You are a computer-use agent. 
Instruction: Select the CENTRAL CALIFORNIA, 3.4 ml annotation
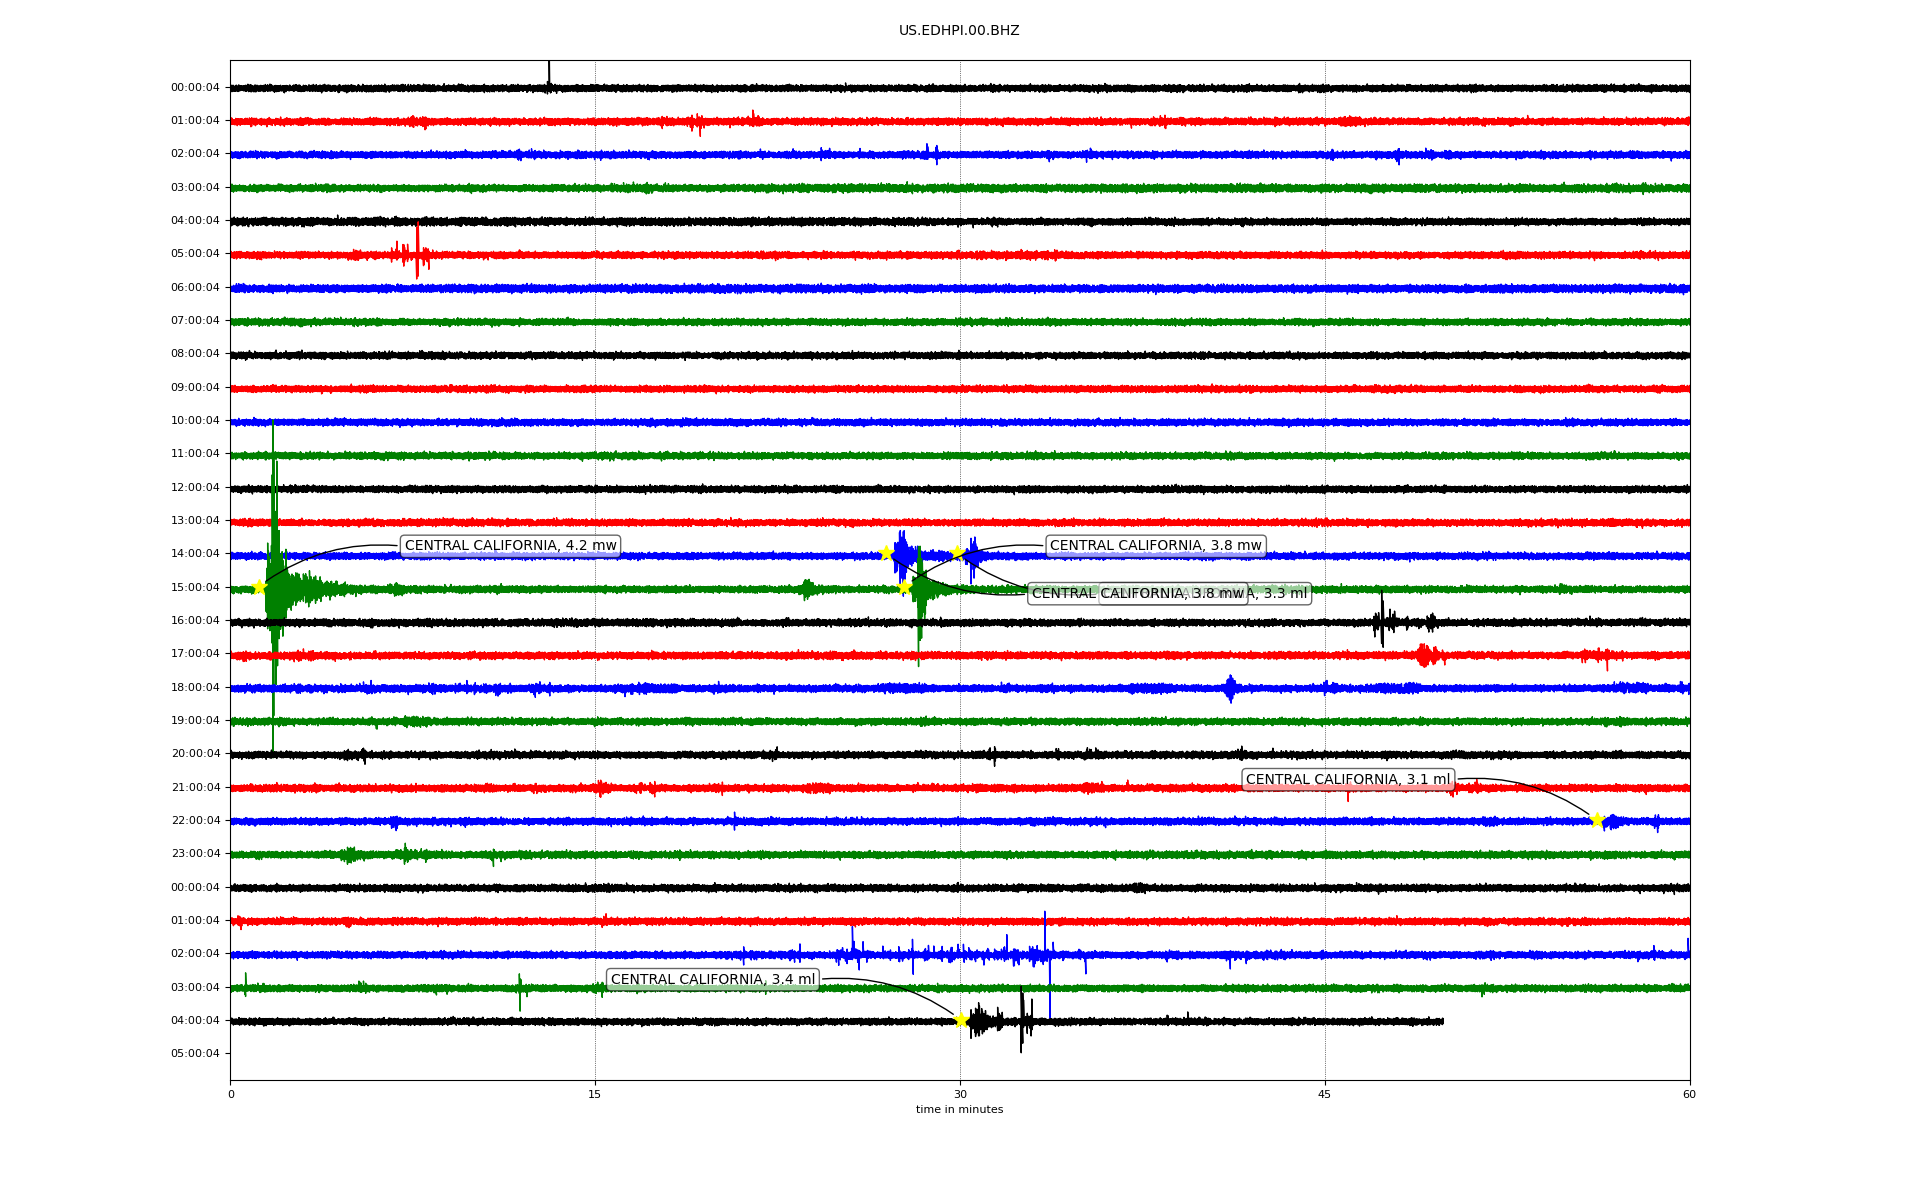pos(712,980)
